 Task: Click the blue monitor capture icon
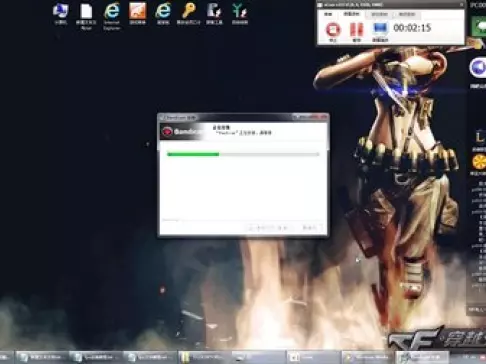pyautogui.click(x=380, y=29)
